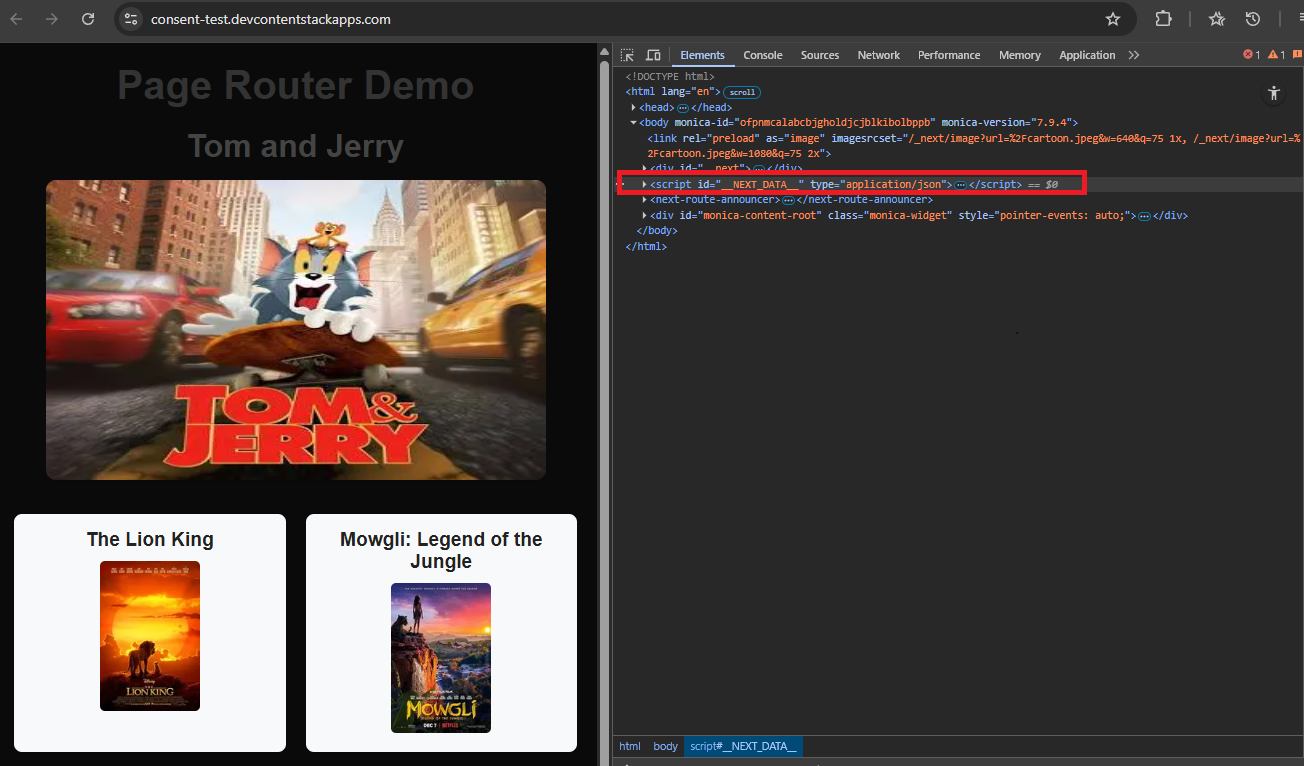This screenshot has width=1304, height=766.
Task: Click the accessibility person icon
Action: pos(1273,93)
